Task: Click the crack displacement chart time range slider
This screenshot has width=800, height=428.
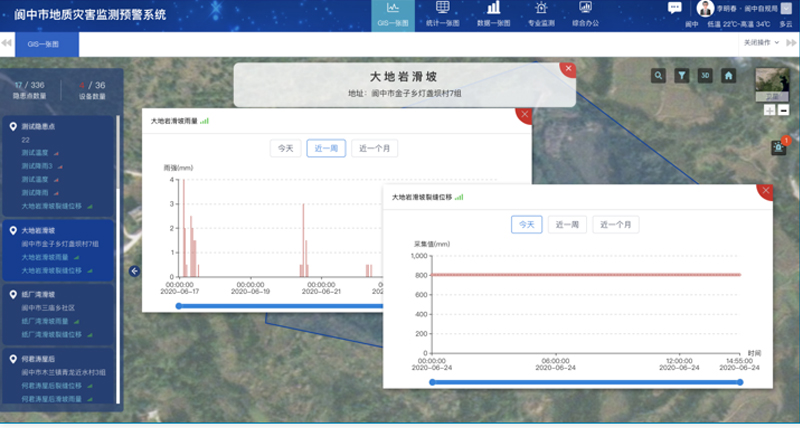Action: tap(585, 382)
